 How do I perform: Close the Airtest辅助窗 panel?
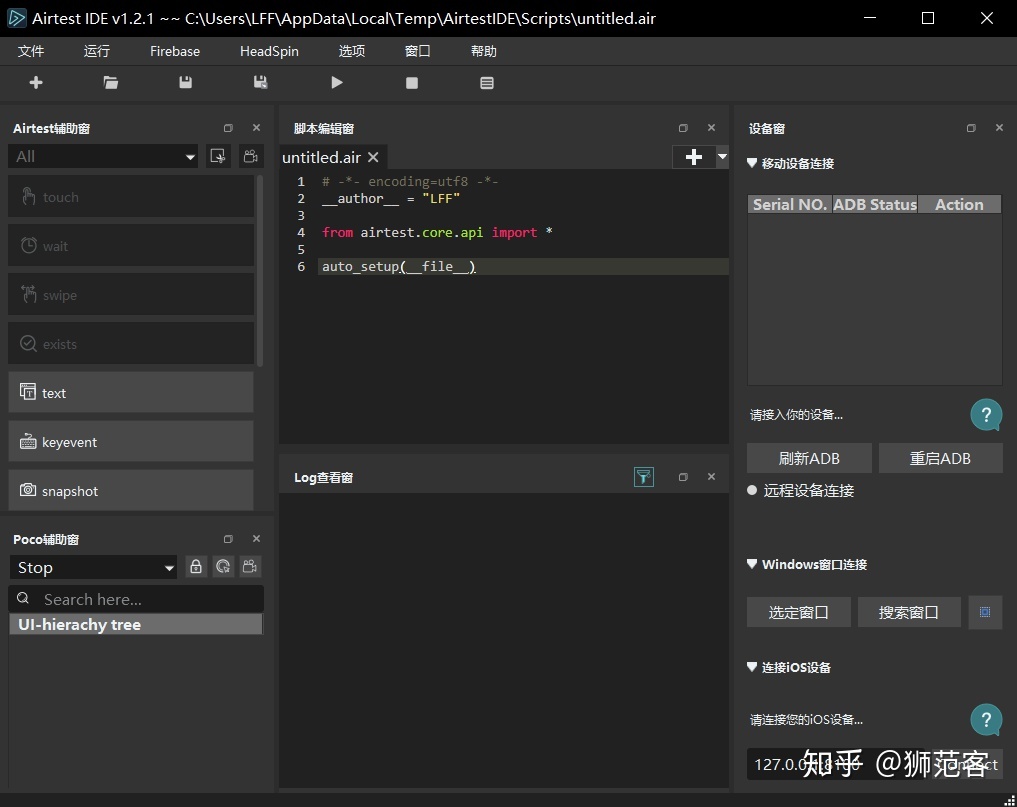(x=256, y=128)
